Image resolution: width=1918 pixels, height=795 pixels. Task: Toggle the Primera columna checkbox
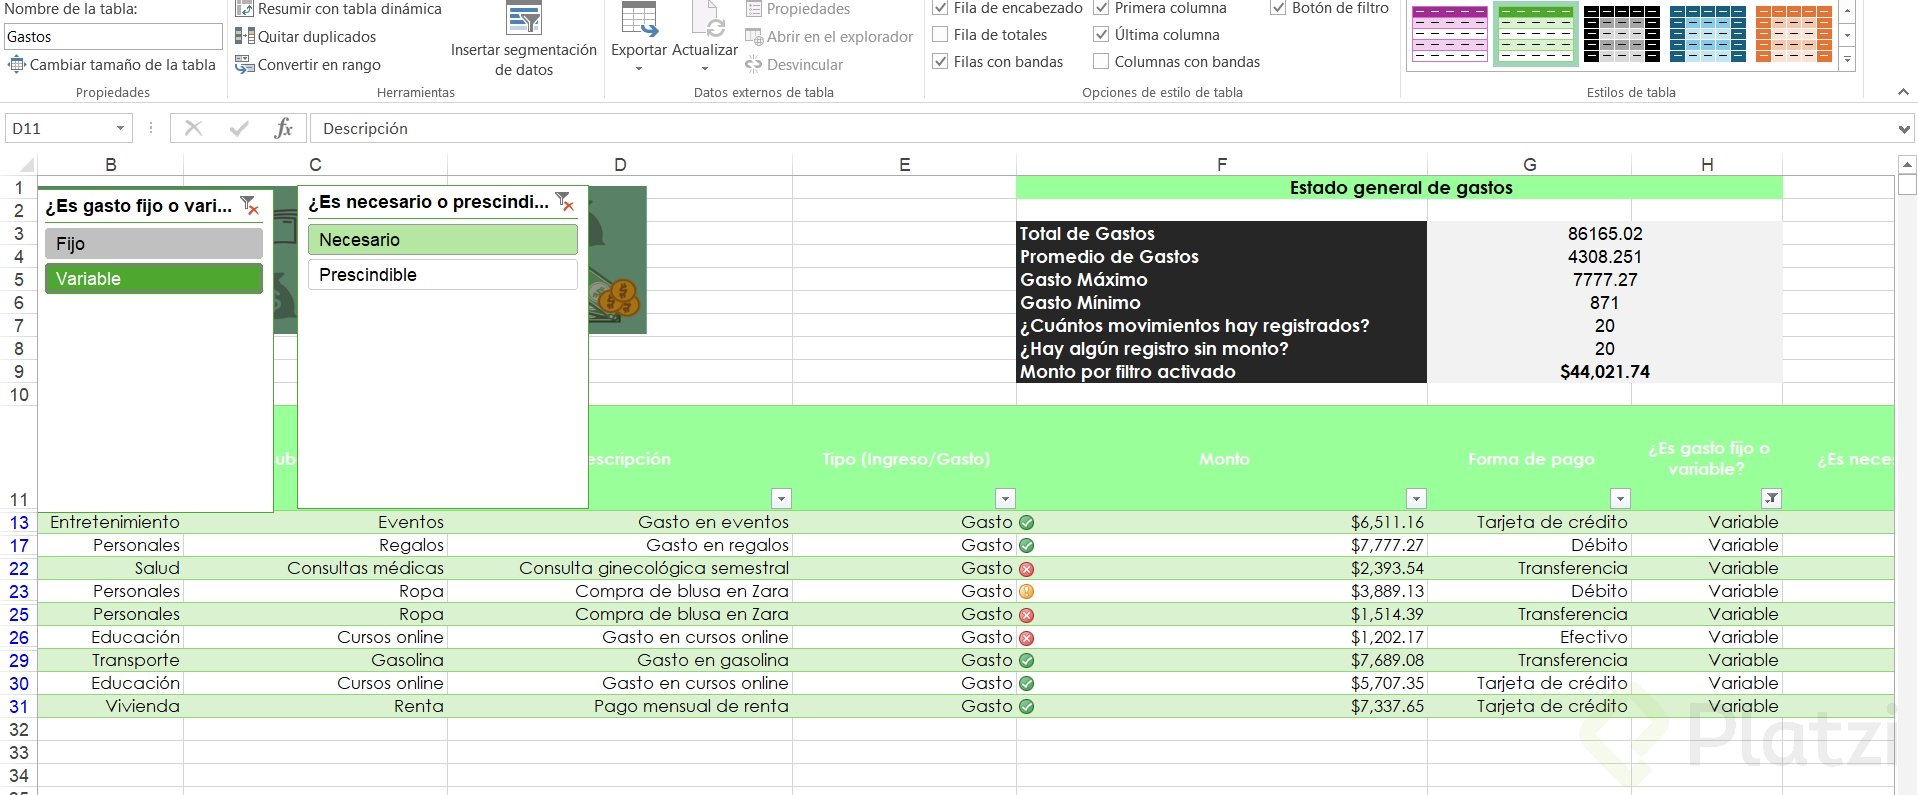(x=1101, y=8)
